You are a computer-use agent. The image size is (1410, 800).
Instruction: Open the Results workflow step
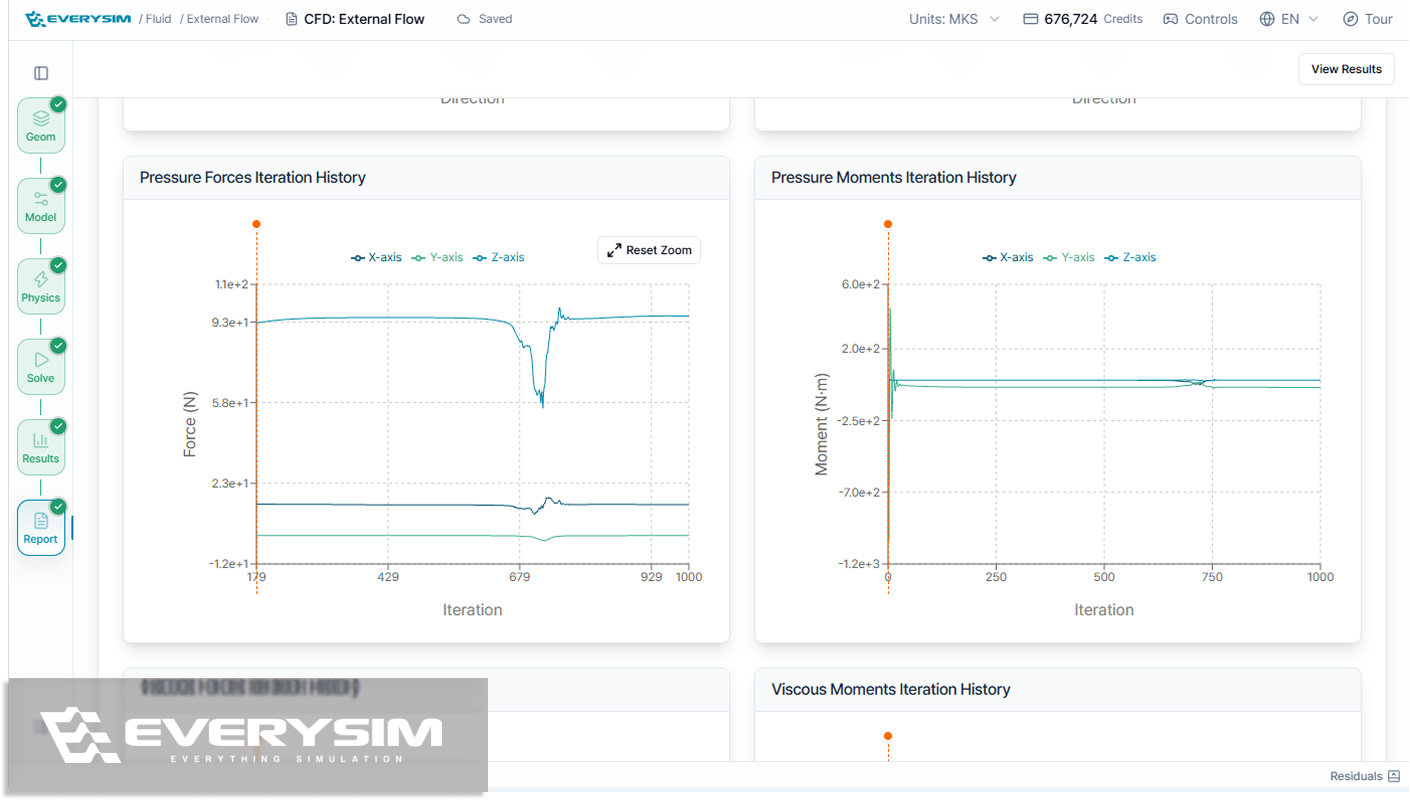[x=41, y=448]
